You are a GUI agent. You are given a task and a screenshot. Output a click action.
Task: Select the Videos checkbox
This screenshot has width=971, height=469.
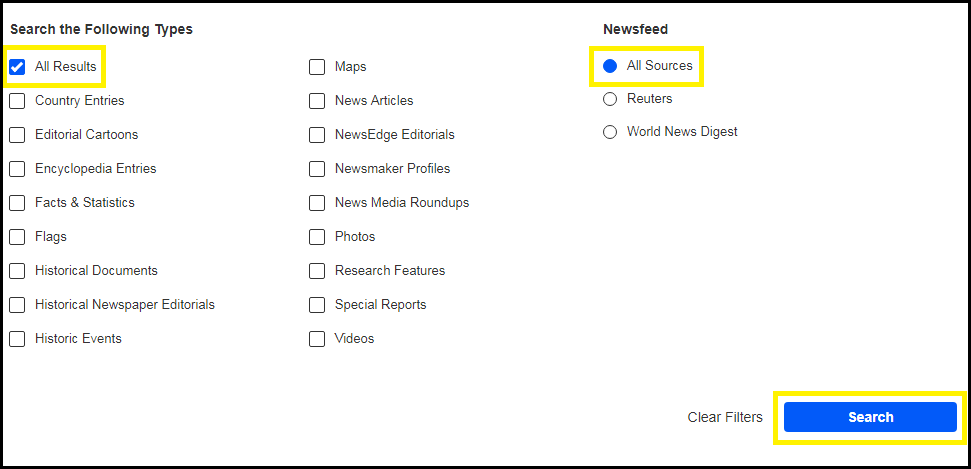click(317, 339)
